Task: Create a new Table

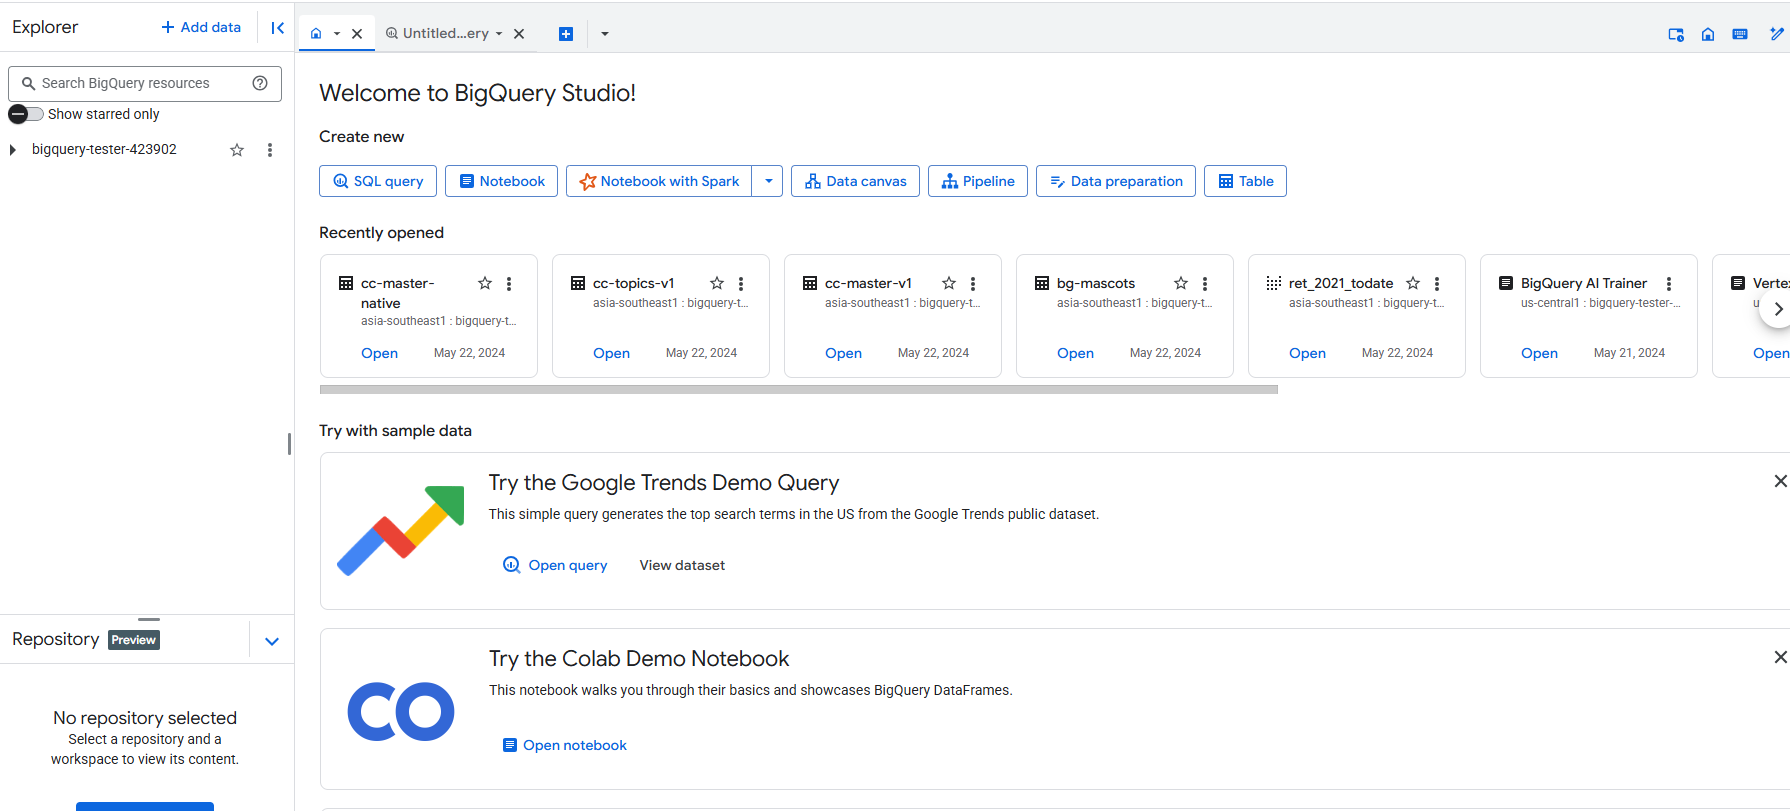Action: click(1245, 181)
